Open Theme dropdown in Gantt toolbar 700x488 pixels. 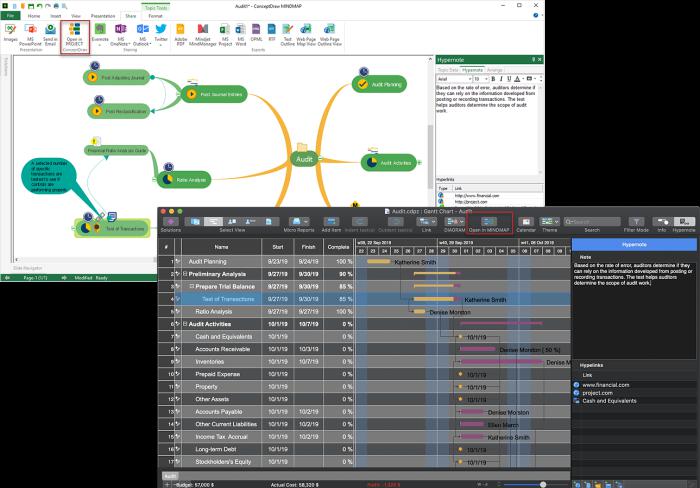tap(557, 221)
